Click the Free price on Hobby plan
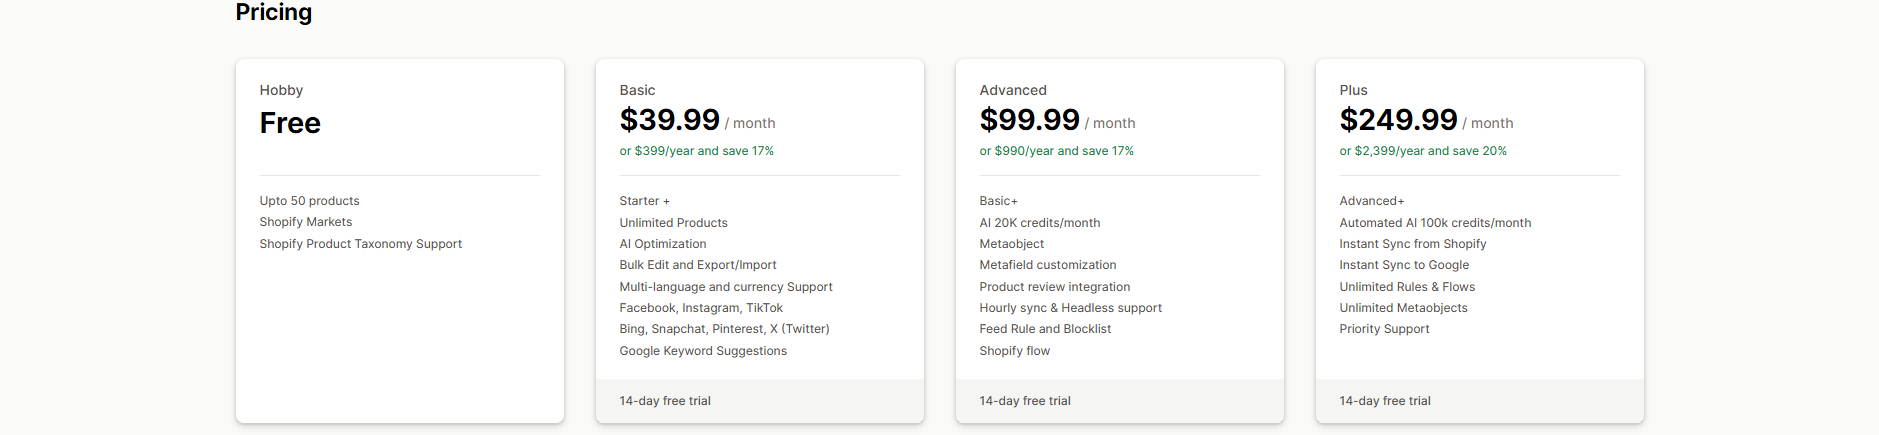This screenshot has width=1879, height=435. tap(290, 123)
